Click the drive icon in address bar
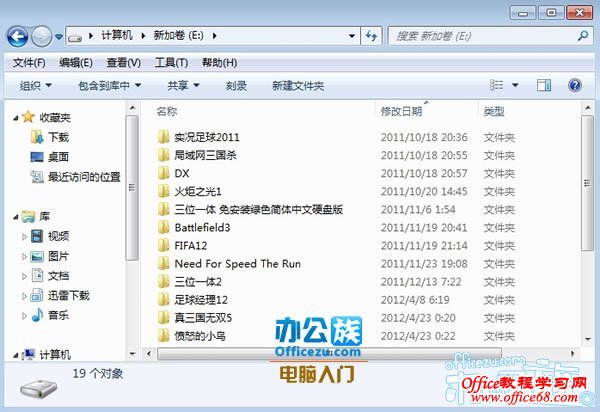 75,37
